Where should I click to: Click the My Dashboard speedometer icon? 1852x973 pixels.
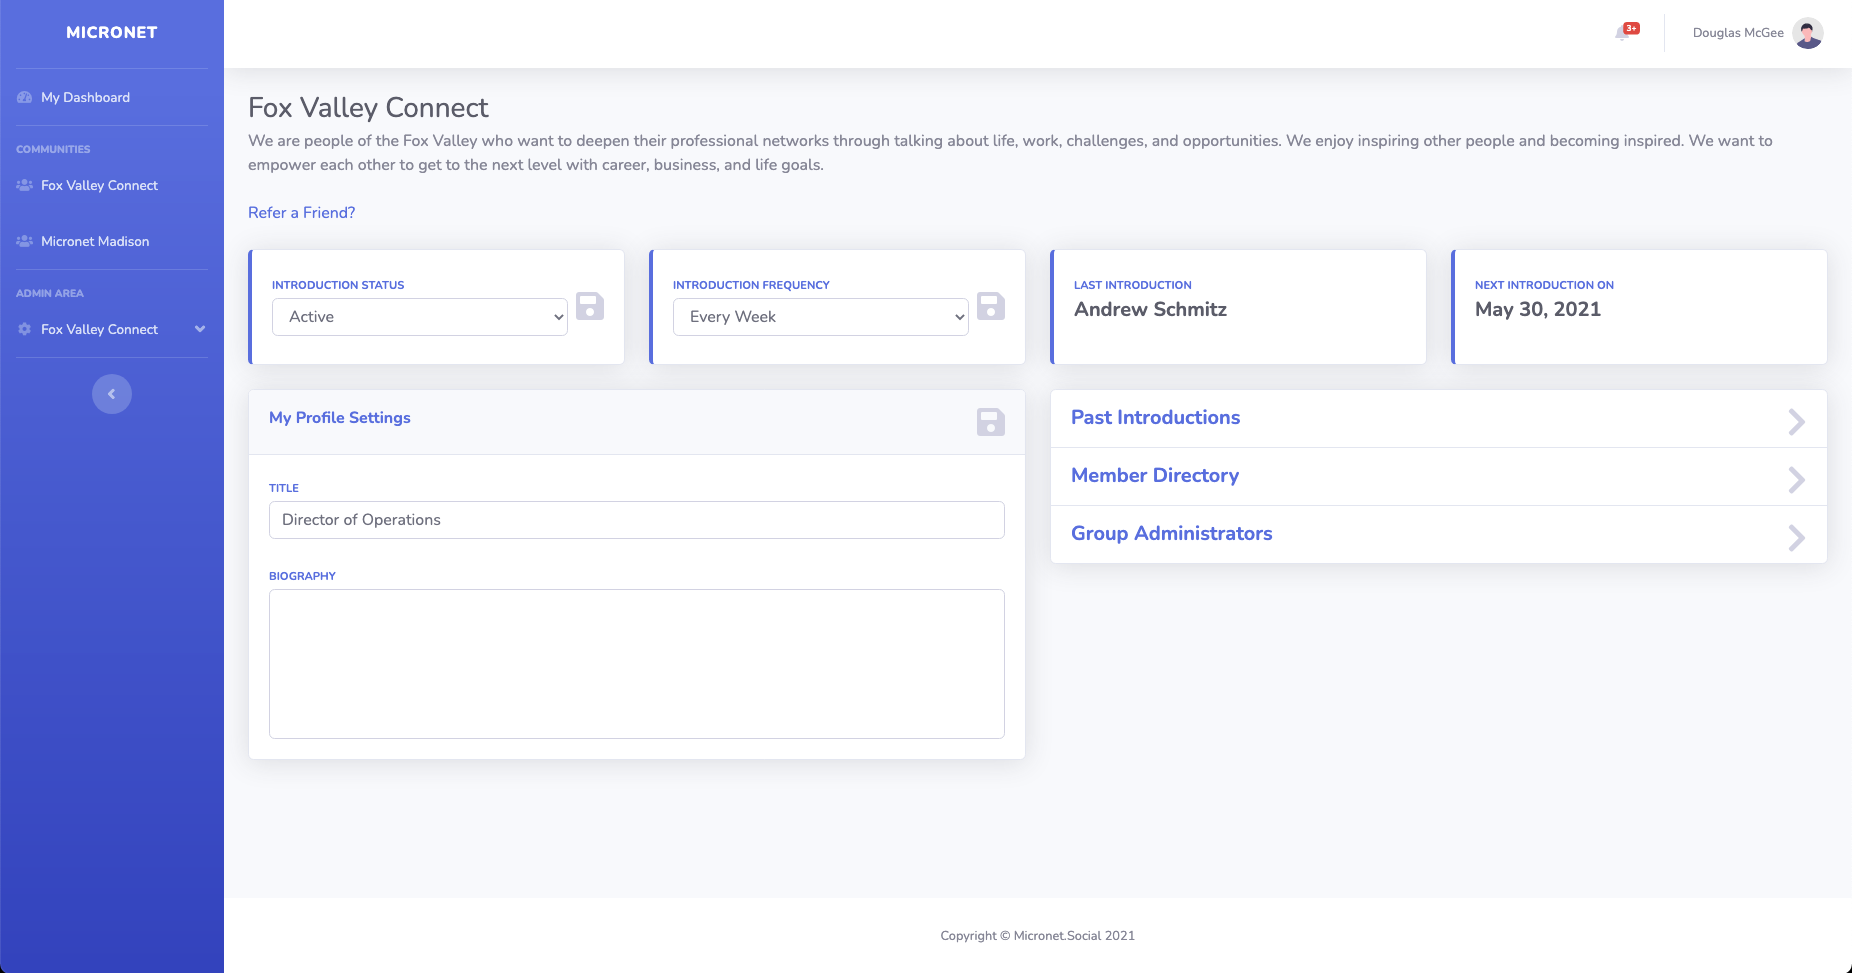click(25, 97)
